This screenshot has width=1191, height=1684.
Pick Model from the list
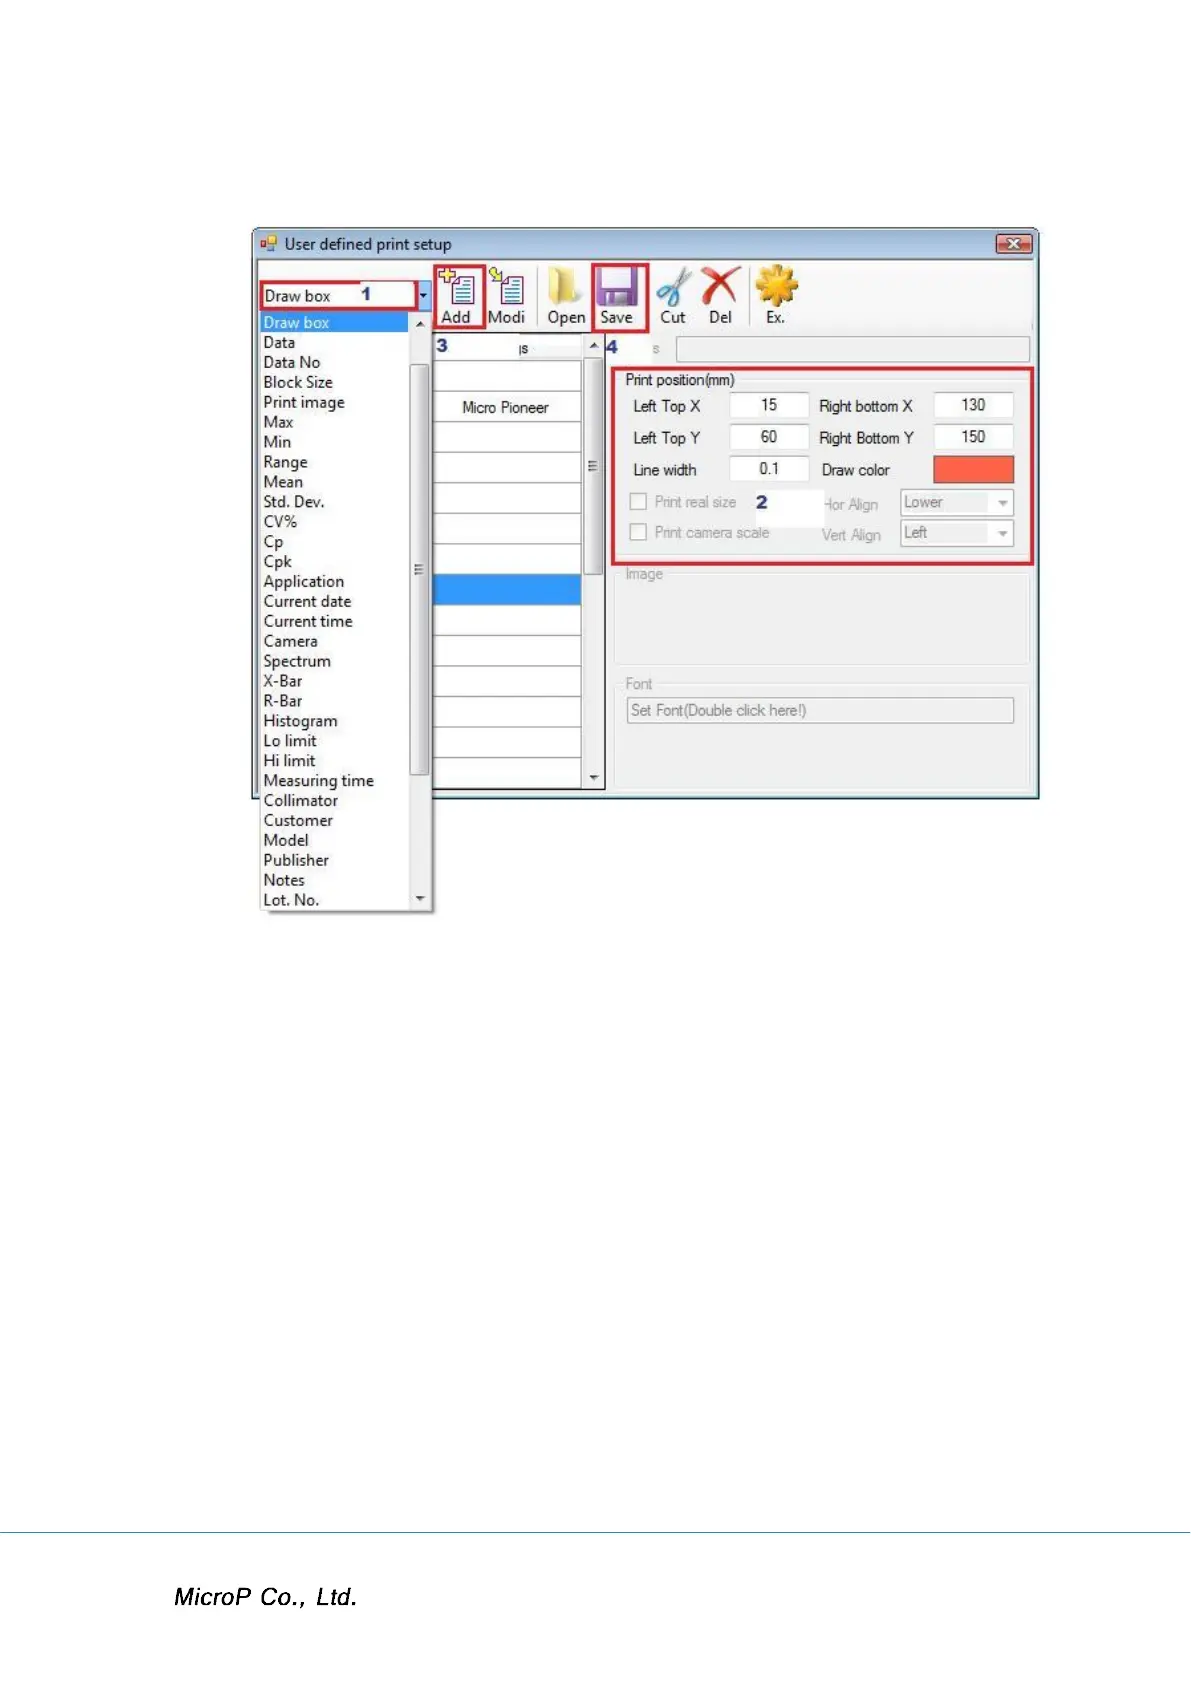(334, 841)
